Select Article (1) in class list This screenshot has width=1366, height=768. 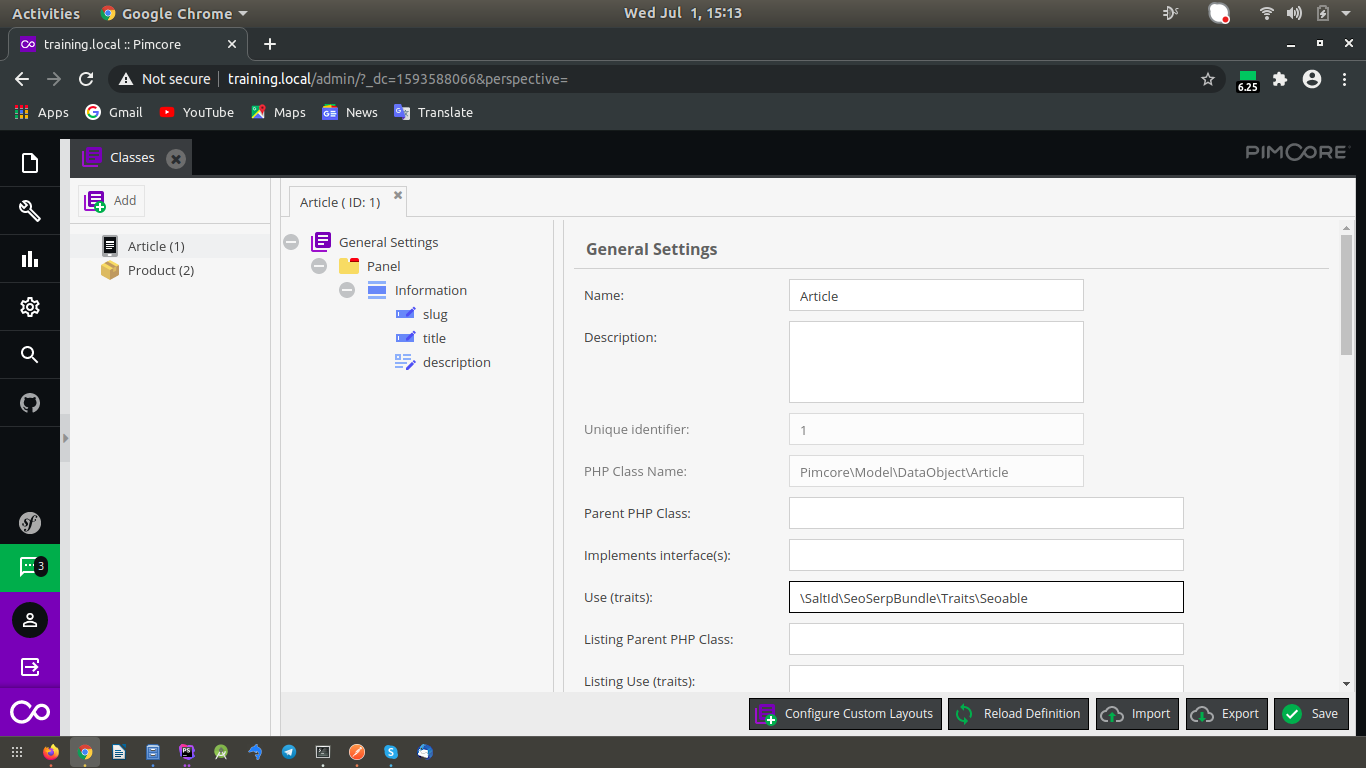(x=170, y=246)
